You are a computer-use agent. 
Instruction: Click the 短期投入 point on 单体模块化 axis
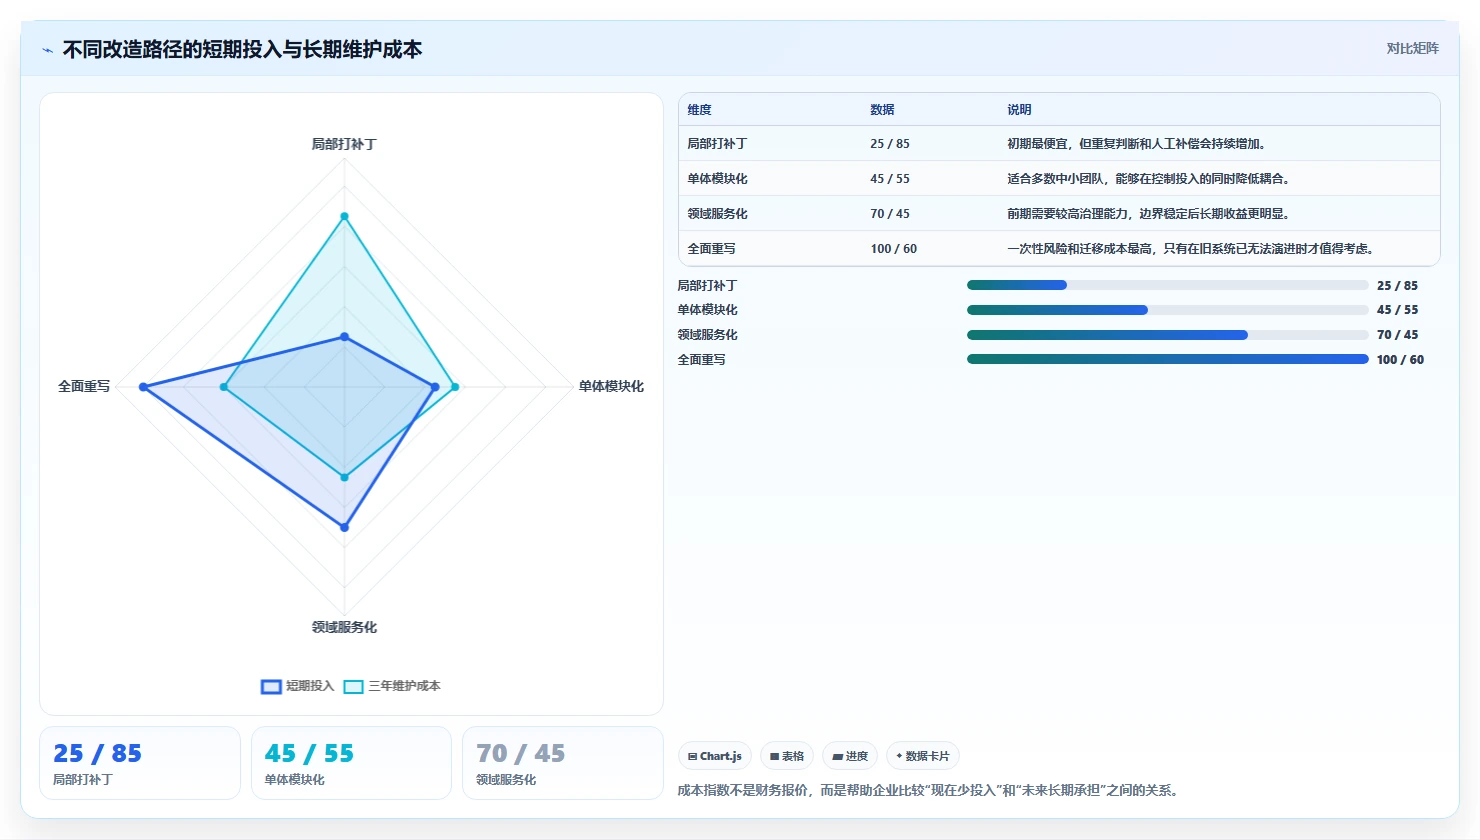click(x=435, y=387)
